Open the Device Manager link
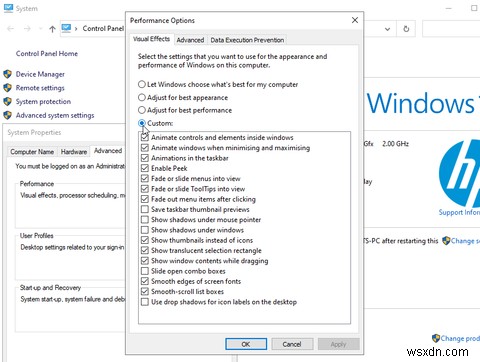Viewport: 480px width, 362px height. [x=40, y=74]
